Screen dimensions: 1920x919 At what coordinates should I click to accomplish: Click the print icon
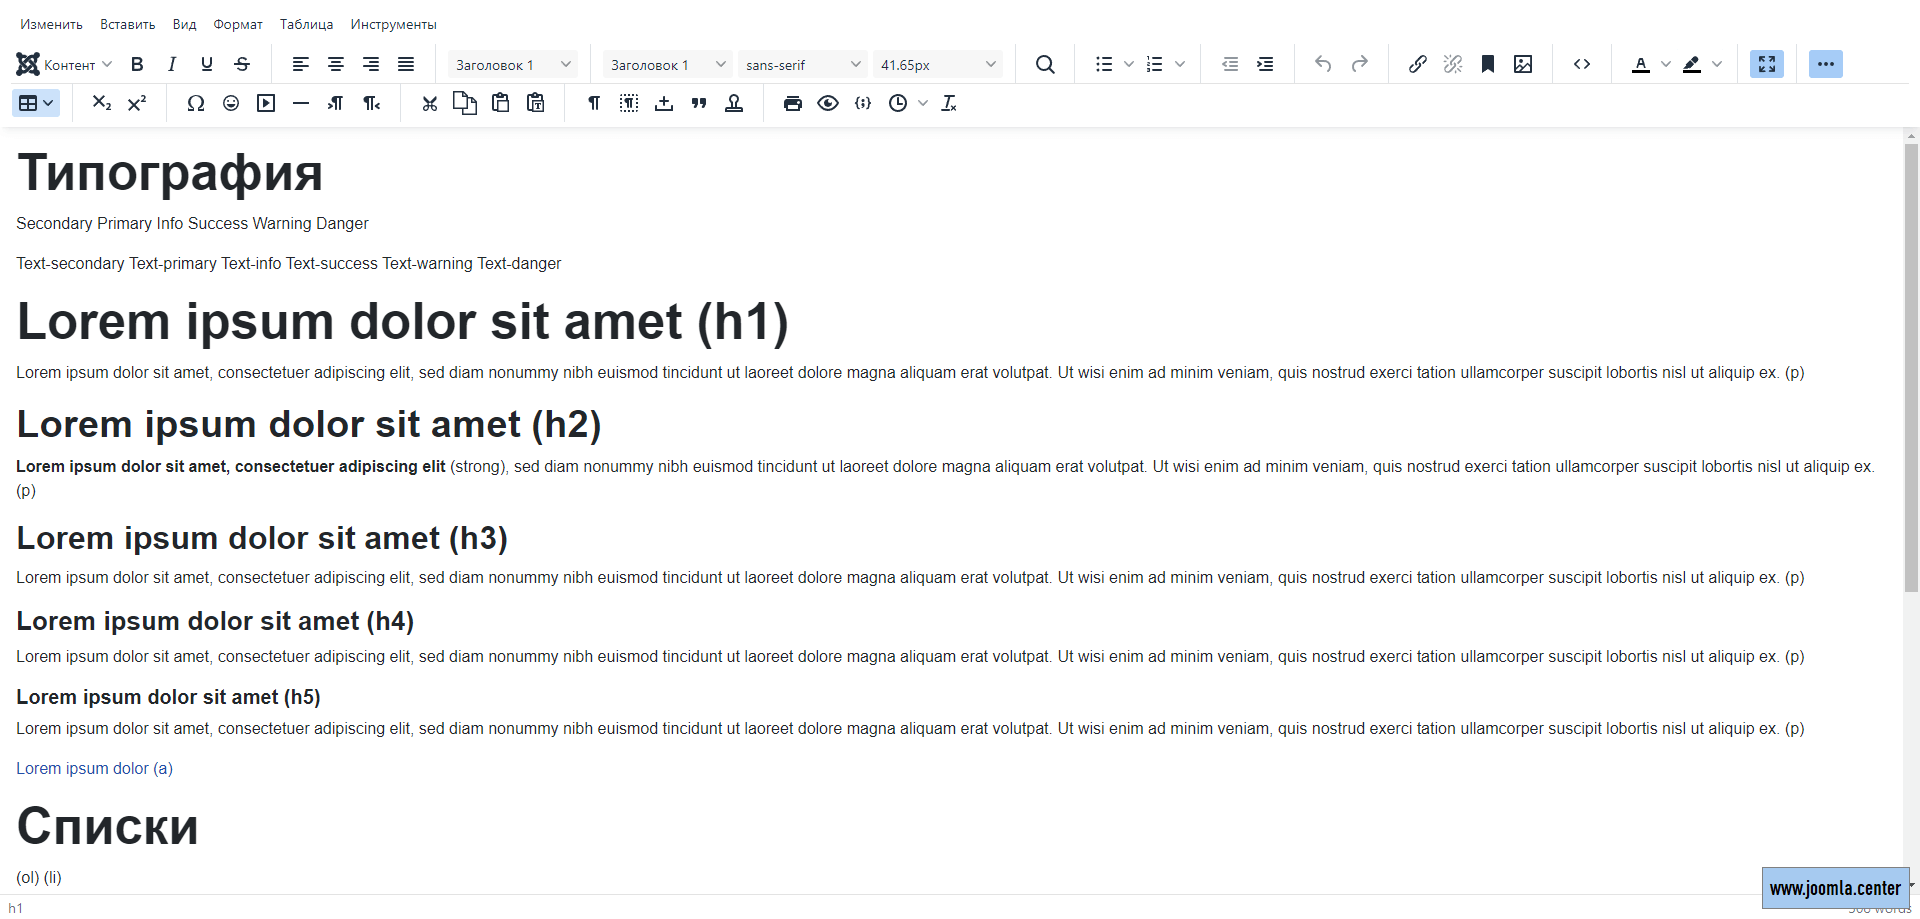click(792, 103)
